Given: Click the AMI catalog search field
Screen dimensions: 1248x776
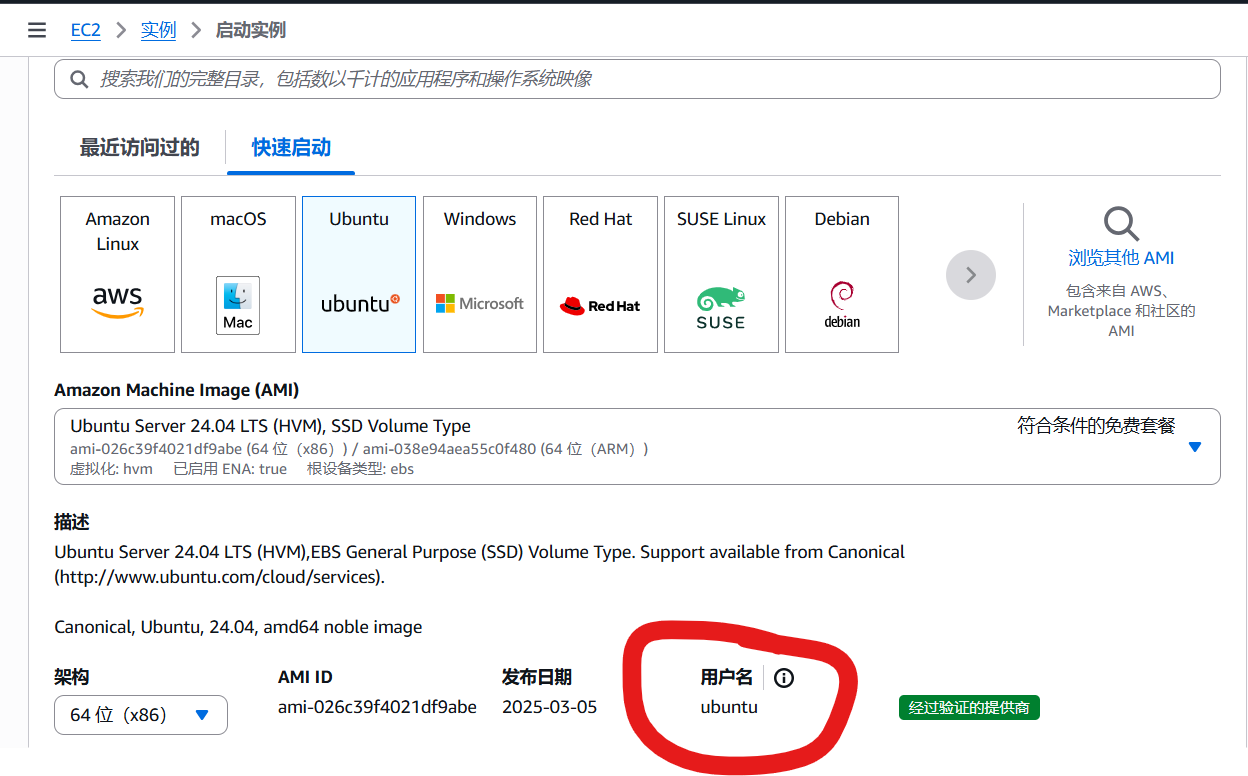Looking at the screenshot, I should point(637,79).
